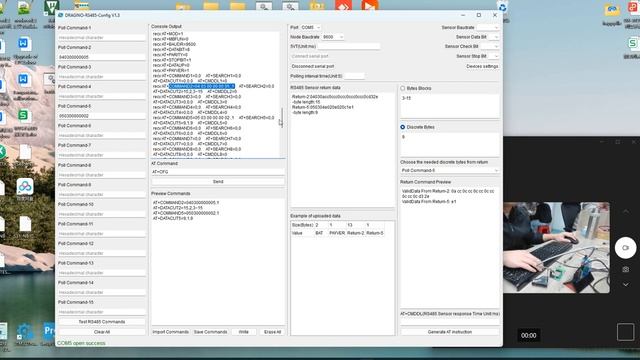Image resolution: width=640 pixels, height=360 pixels.
Task: Click the Import Commands button
Action: pyautogui.click(x=170, y=332)
